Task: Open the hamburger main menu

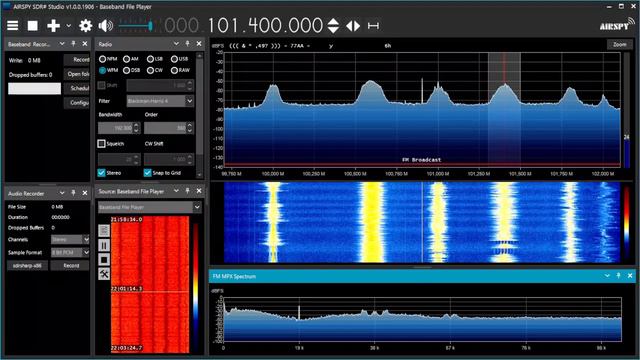Action: [13, 26]
